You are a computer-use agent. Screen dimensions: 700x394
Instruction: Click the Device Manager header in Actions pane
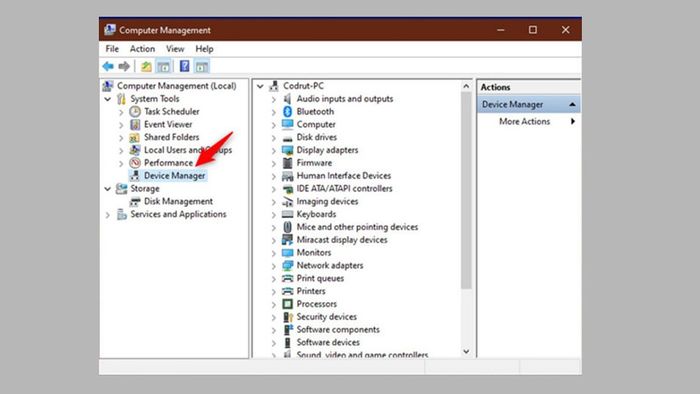[529, 104]
